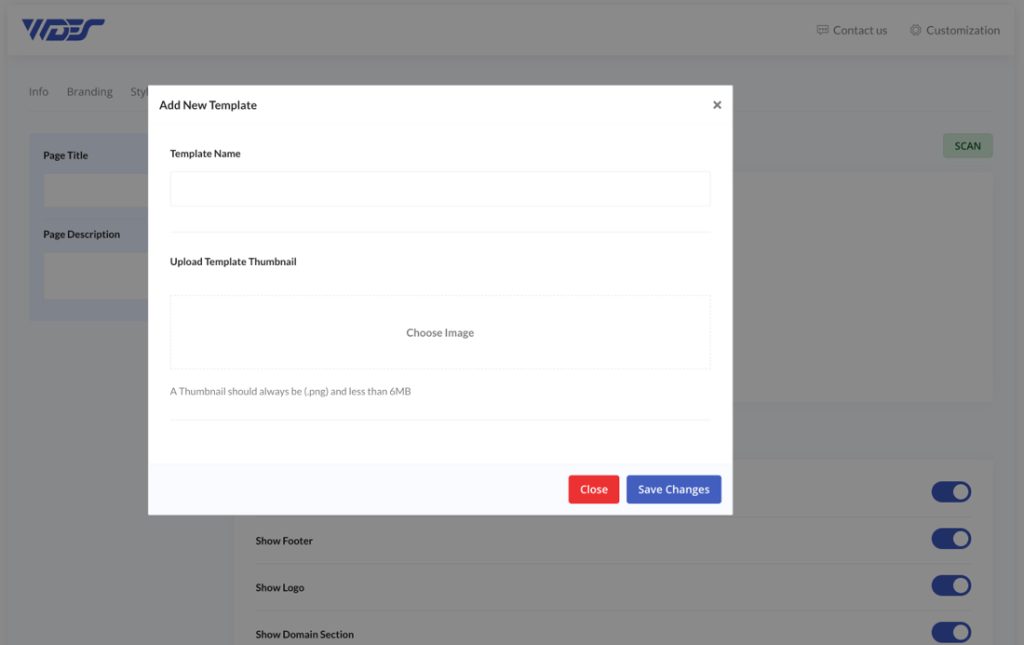The height and width of the screenshot is (645, 1024).
Task: Click the gear icon beside Customization
Action: click(914, 30)
